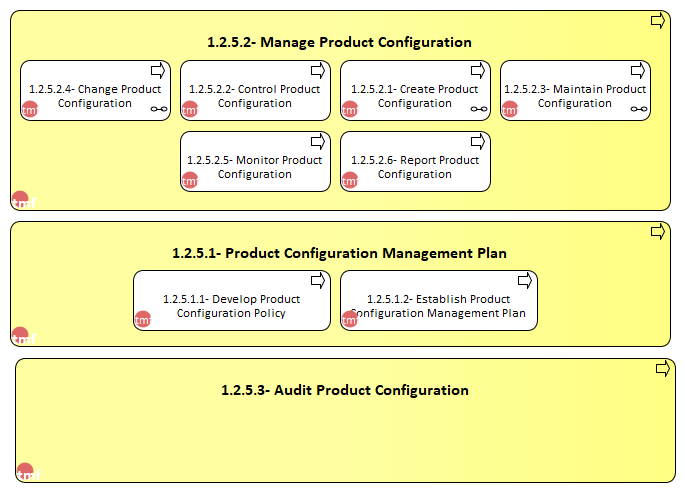The image size is (685, 492).
Task: Click the arrow icon on Report Product Configuration
Action: point(477,142)
